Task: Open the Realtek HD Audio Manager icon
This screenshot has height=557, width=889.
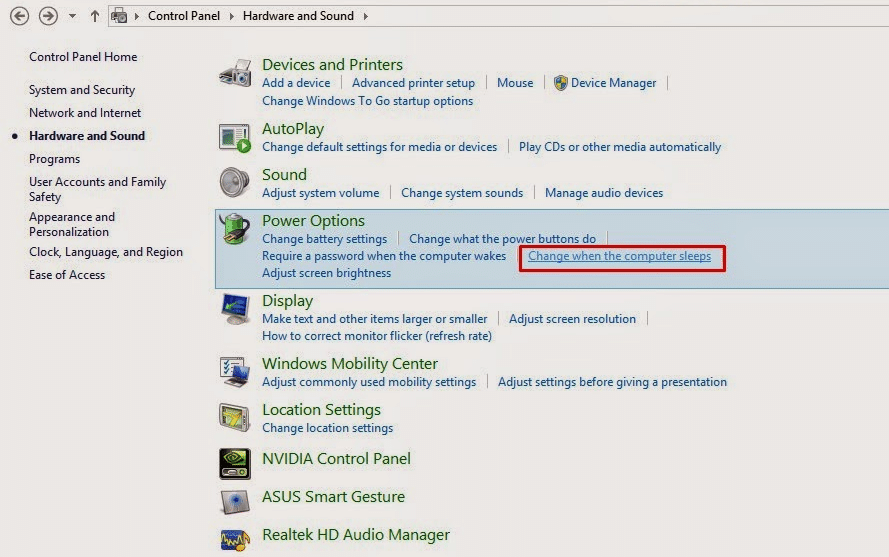Action: tap(235, 538)
